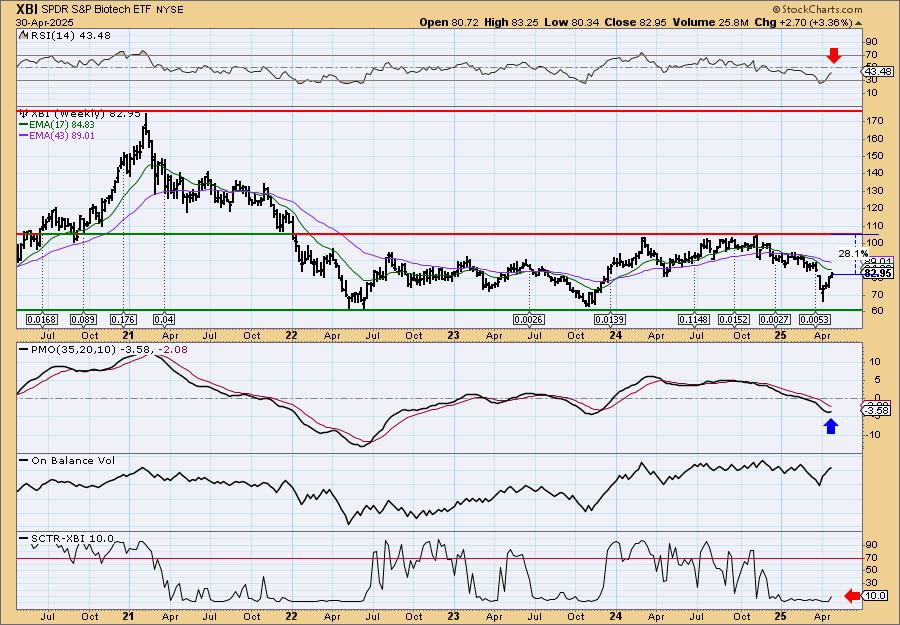Click the line icon before RSI(14)
Screen dimensions: 900x625
tap(23, 36)
